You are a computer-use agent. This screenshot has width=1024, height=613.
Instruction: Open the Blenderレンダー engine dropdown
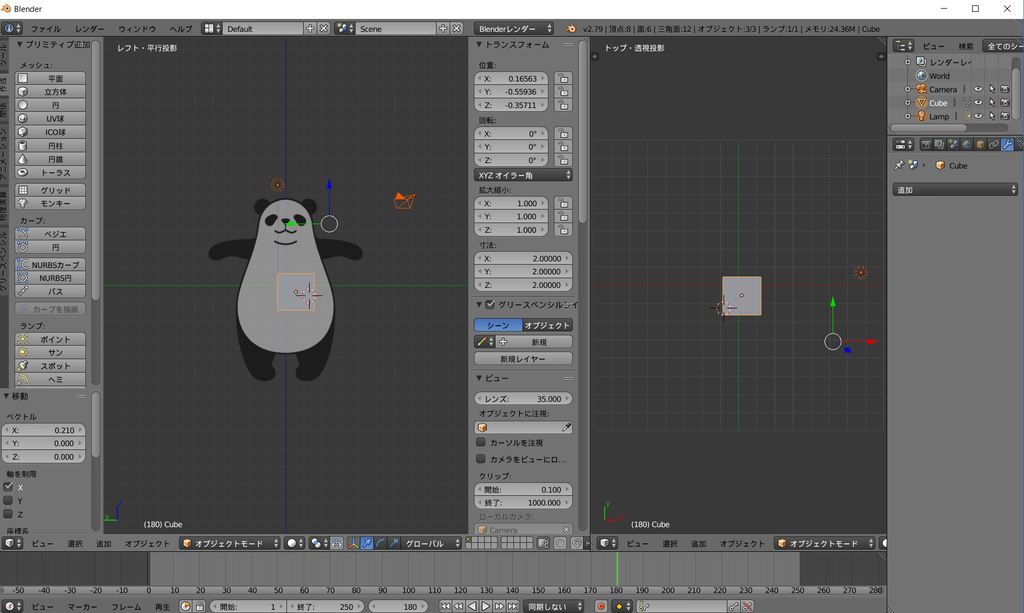[514, 29]
